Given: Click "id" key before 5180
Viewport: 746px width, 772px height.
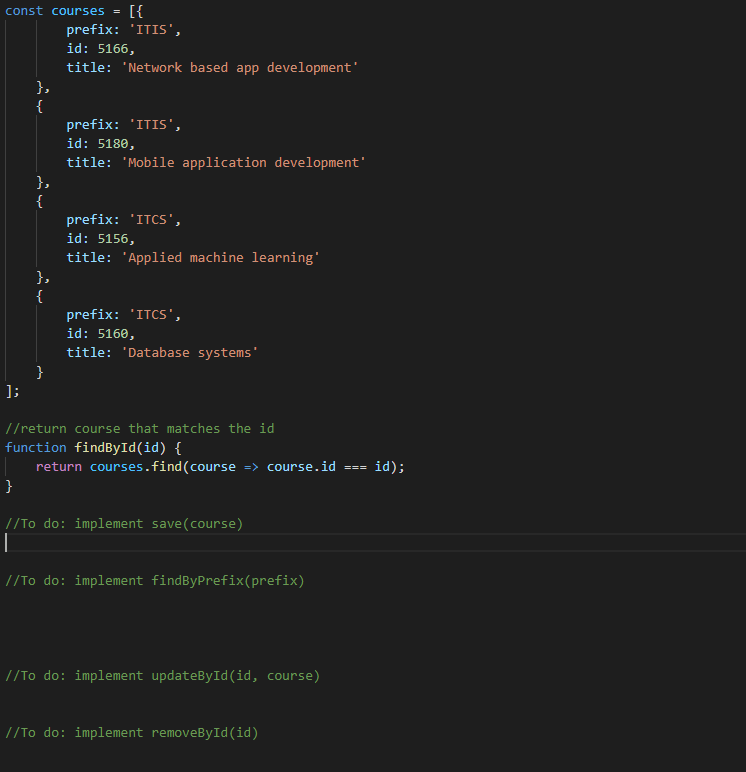Looking at the screenshot, I should pyautogui.click(x=74, y=144).
